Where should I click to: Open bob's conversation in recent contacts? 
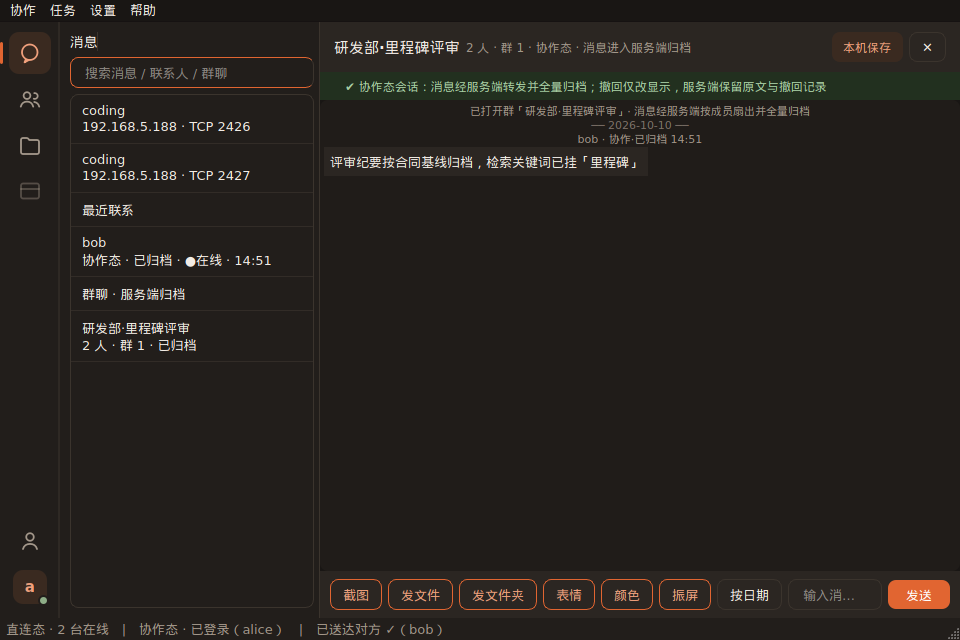point(192,252)
